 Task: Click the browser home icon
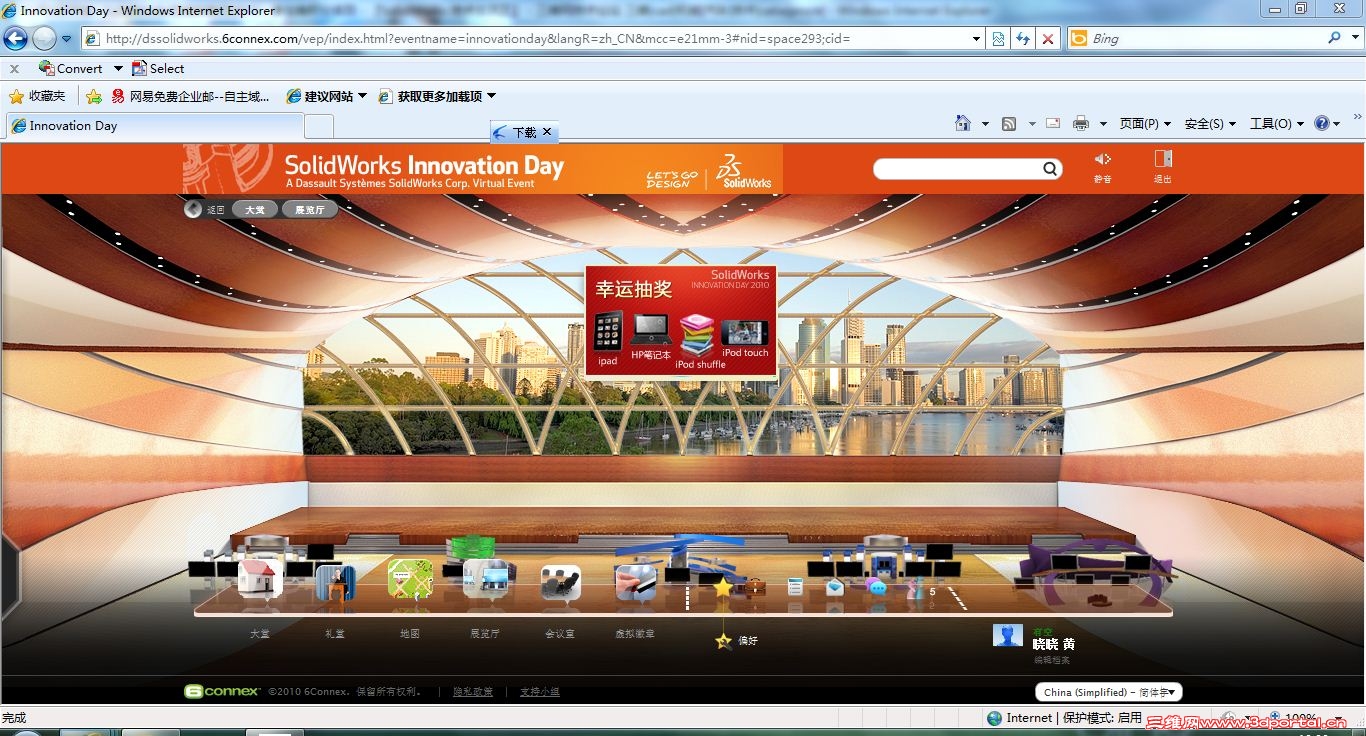pos(963,123)
